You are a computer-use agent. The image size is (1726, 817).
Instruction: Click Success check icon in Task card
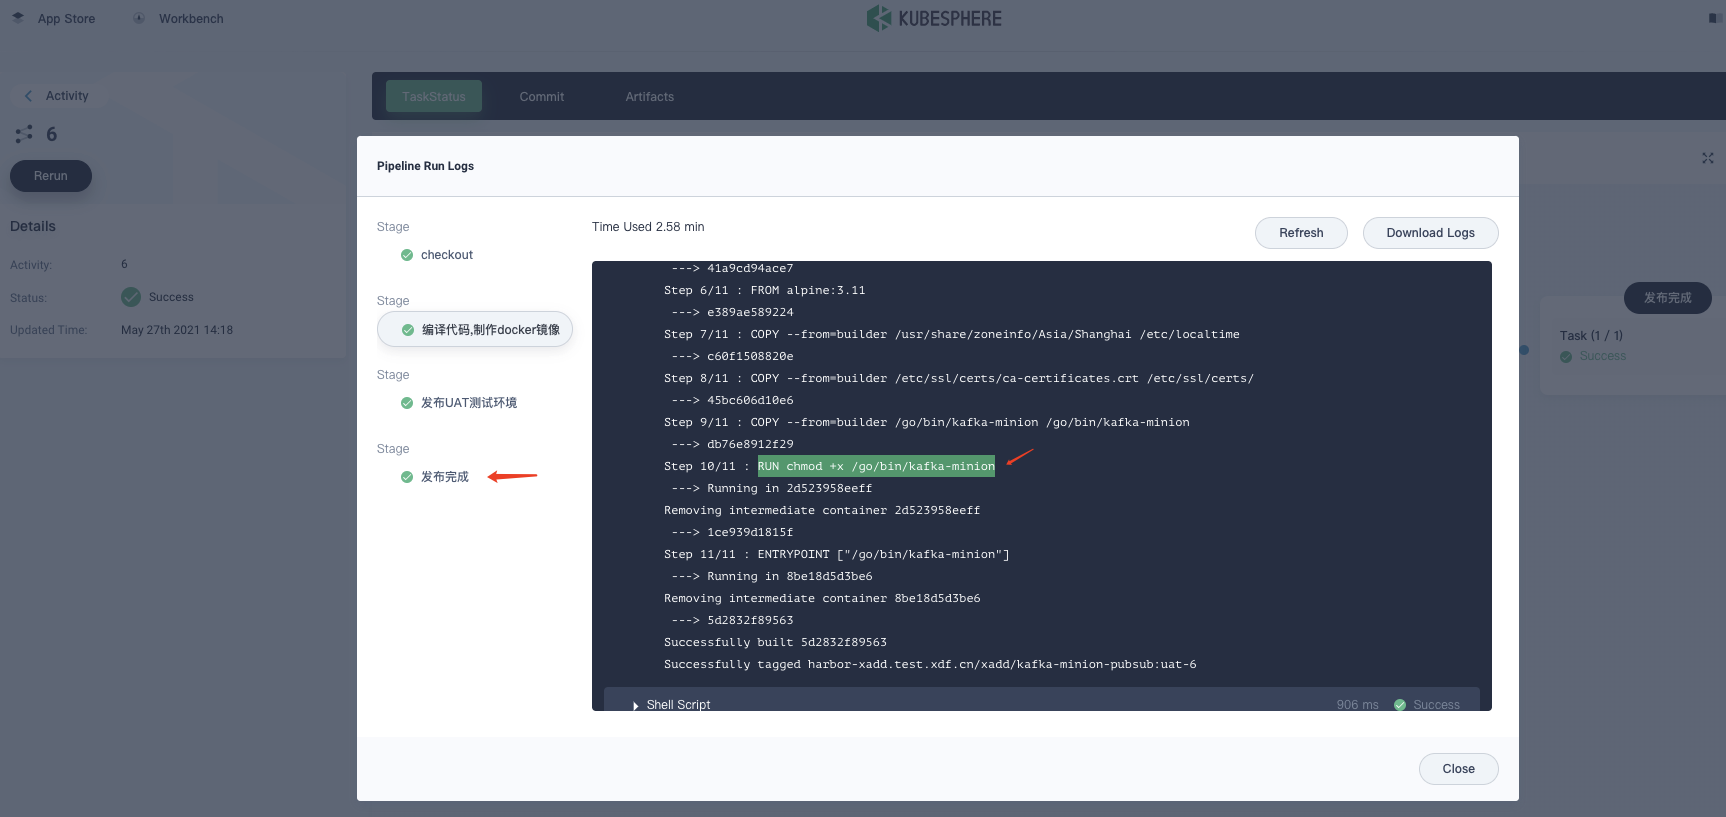(x=1566, y=357)
